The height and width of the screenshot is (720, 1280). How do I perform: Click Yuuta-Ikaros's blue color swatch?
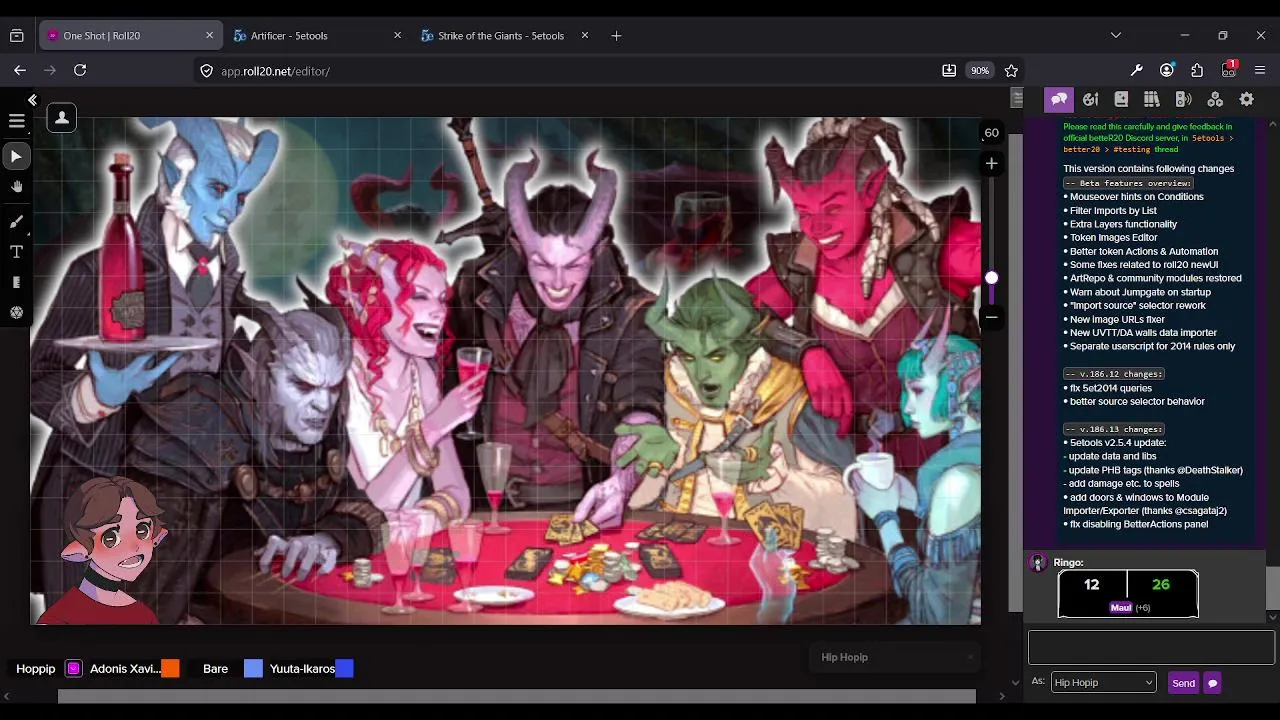tap(344, 669)
